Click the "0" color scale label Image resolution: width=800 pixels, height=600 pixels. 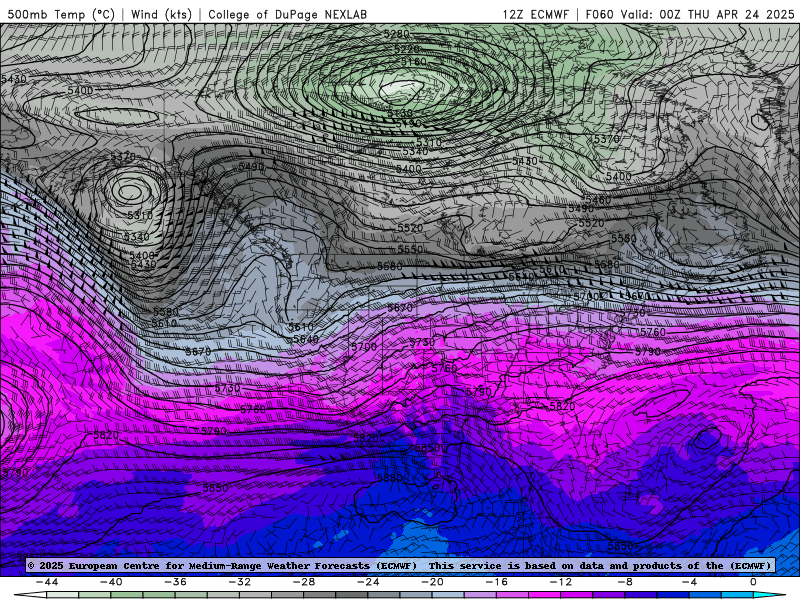[753, 582]
